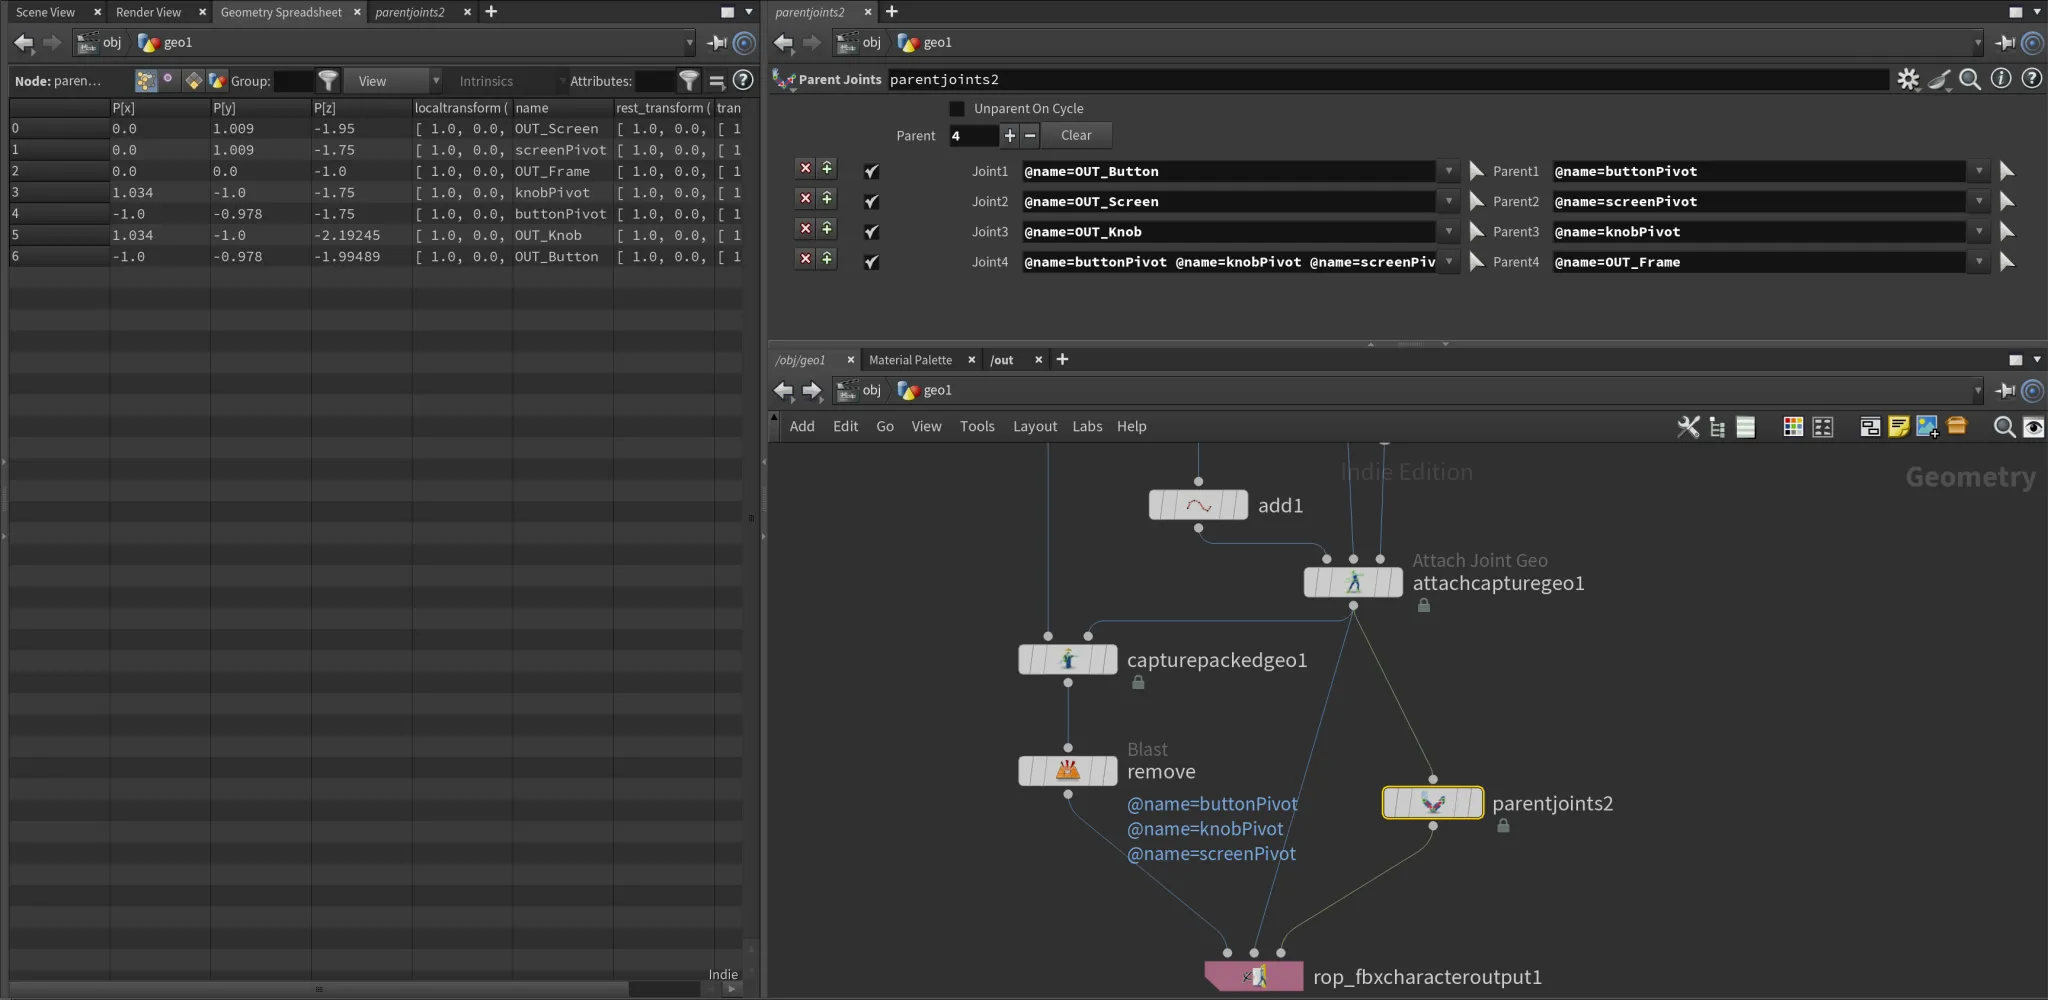The width and height of the screenshot is (2048, 1000).
Task: Enable Unparent On Cycle checkbox
Action: click(957, 109)
